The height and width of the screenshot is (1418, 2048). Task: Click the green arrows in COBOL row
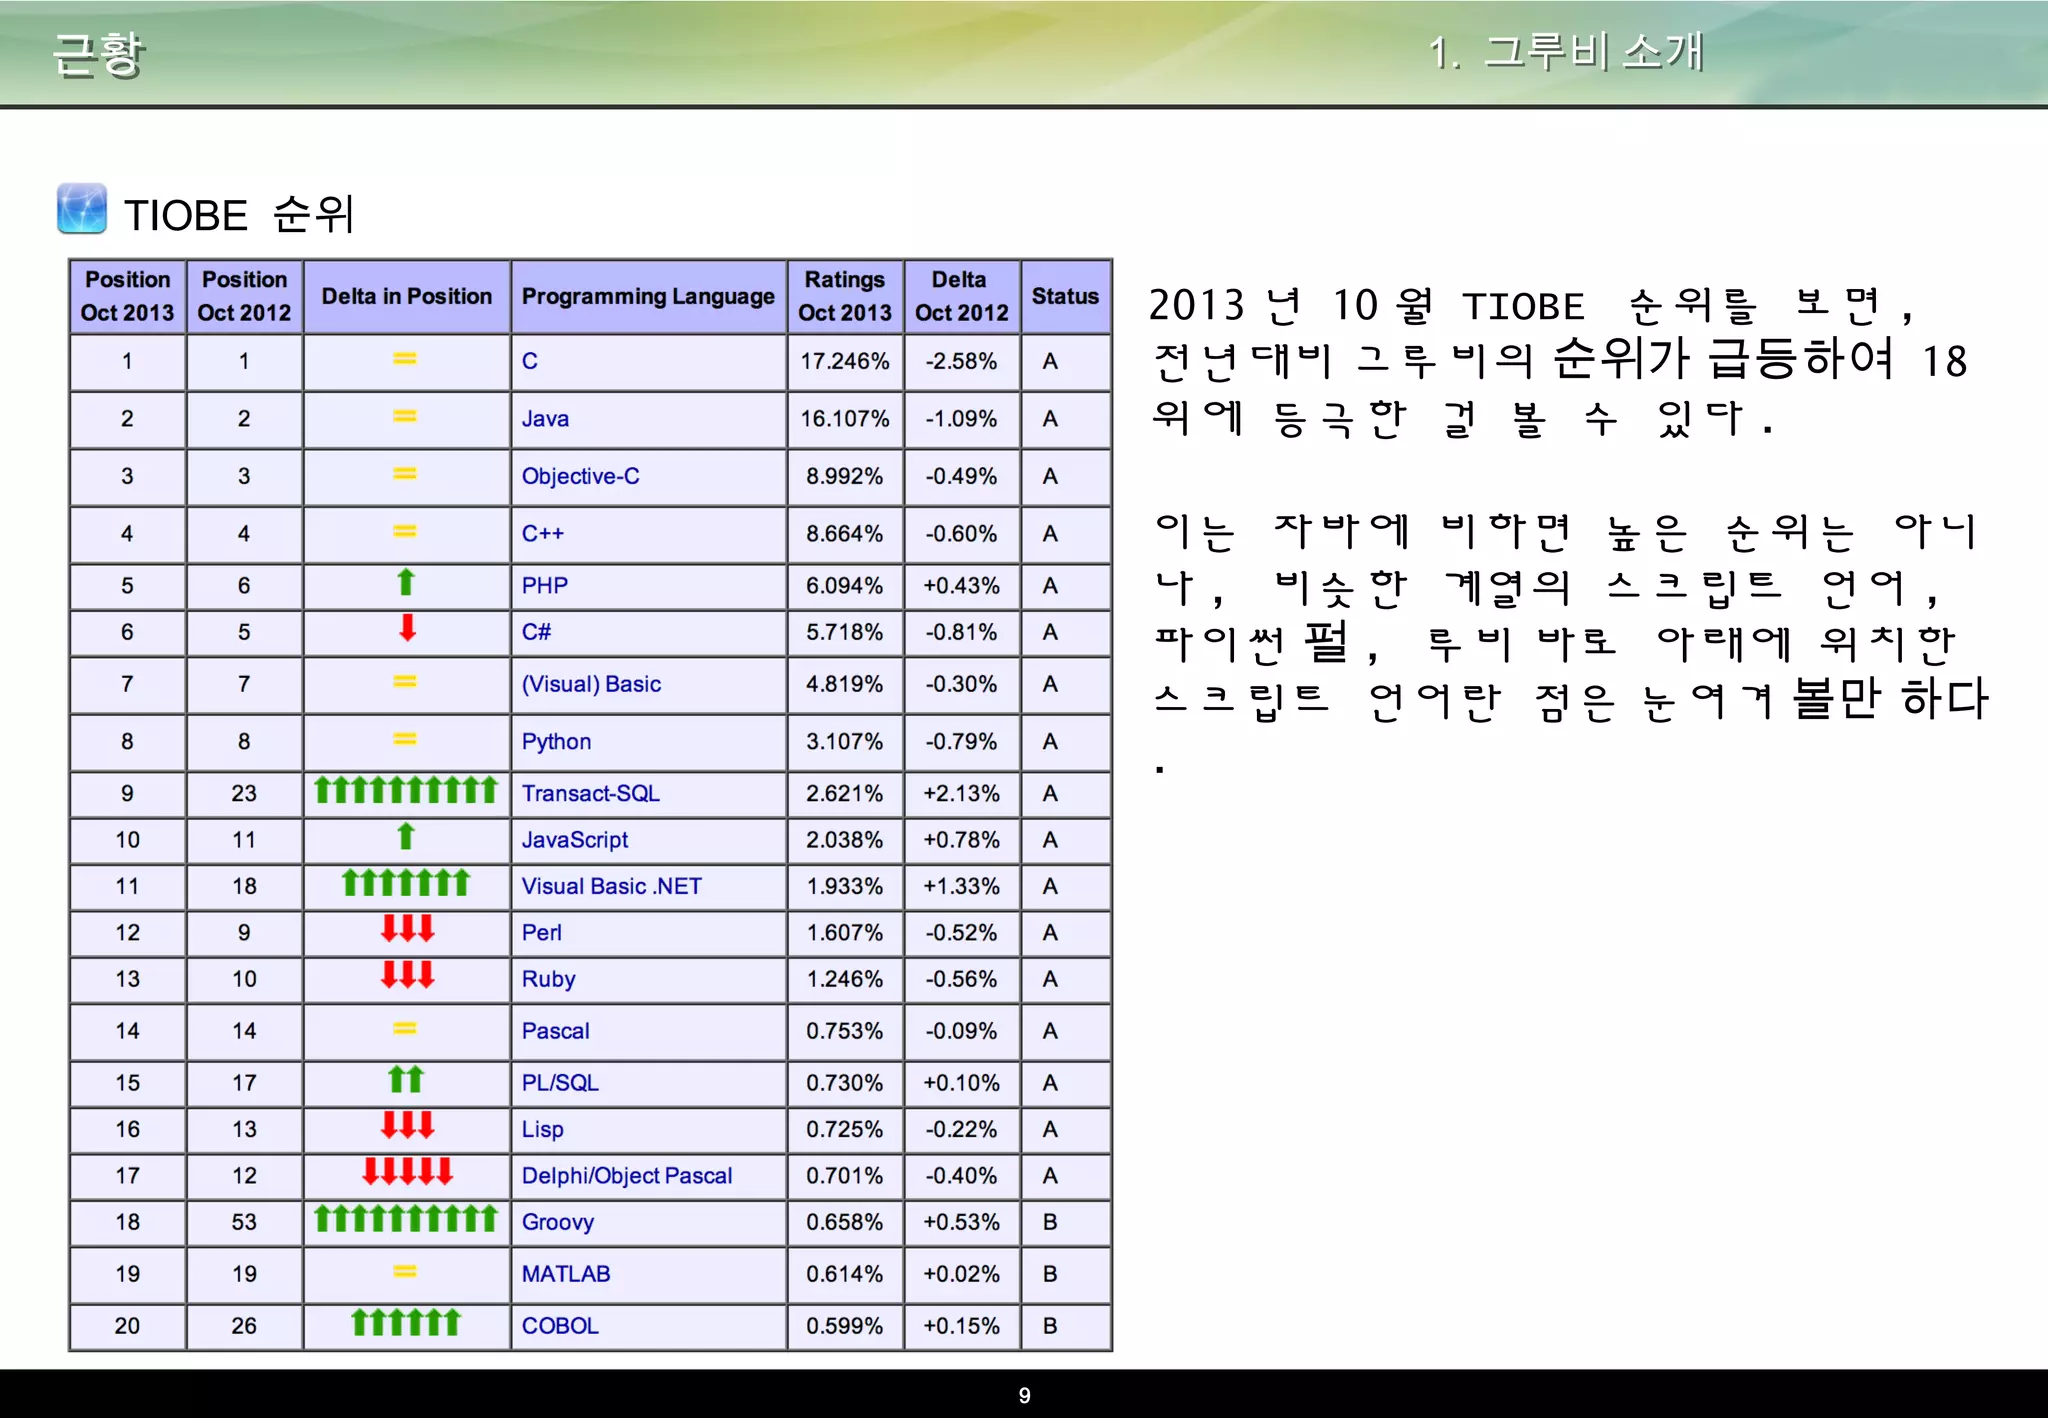406,1323
